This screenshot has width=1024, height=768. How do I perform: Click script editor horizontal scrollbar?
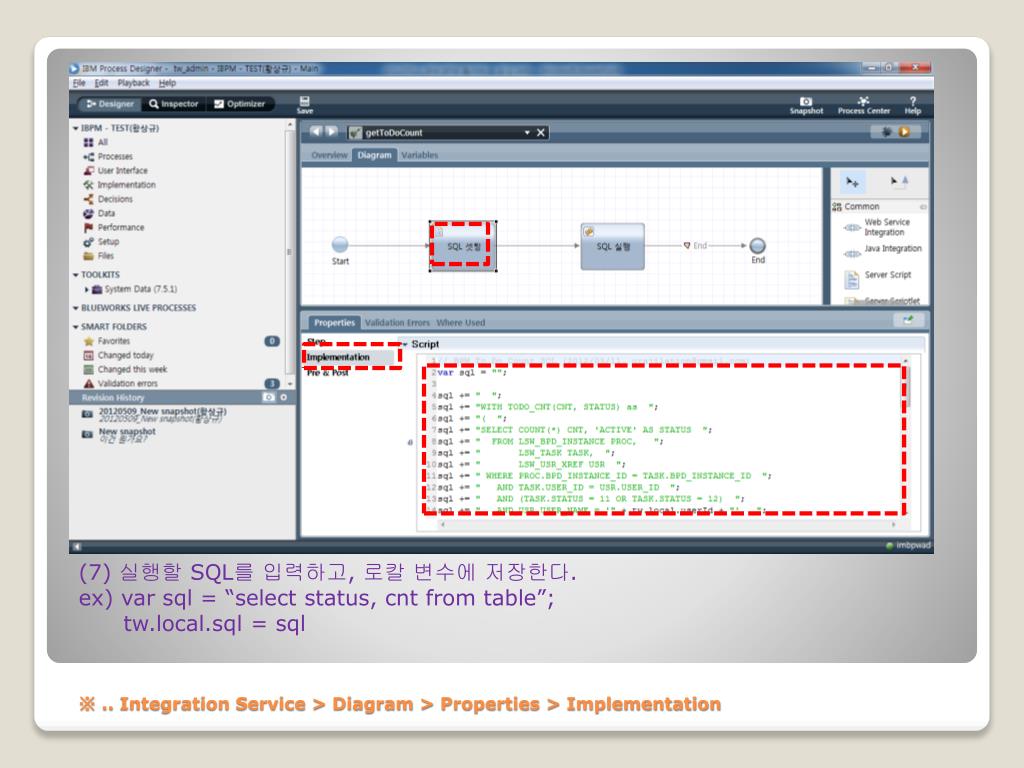(x=667, y=524)
